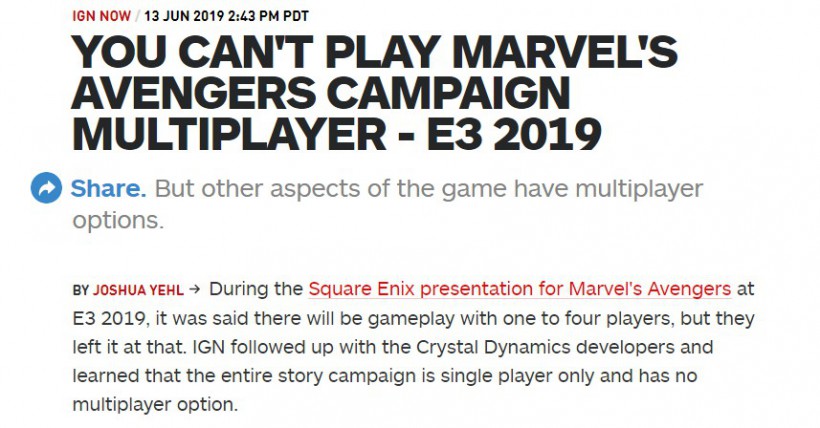Open the IGN NOW category link
The height and width of the screenshot is (428, 820).
coord(101,16)
